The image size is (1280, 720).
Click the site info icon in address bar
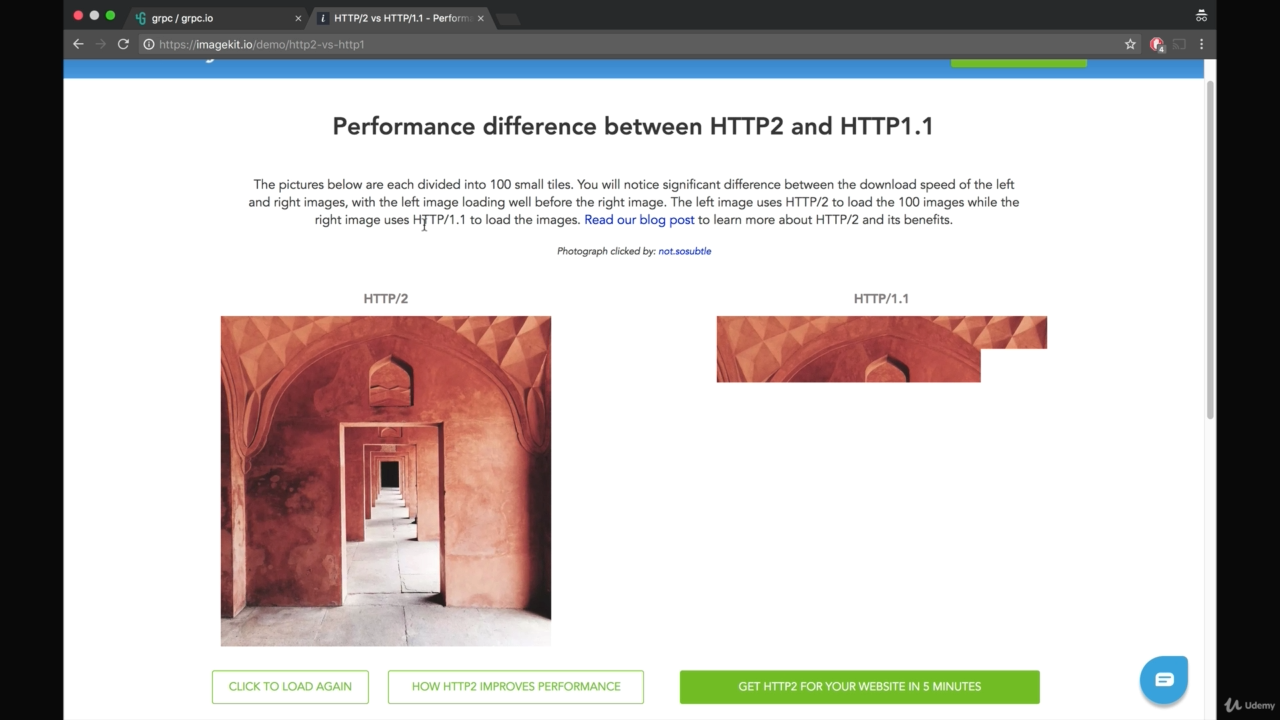(x=148, y=44)
